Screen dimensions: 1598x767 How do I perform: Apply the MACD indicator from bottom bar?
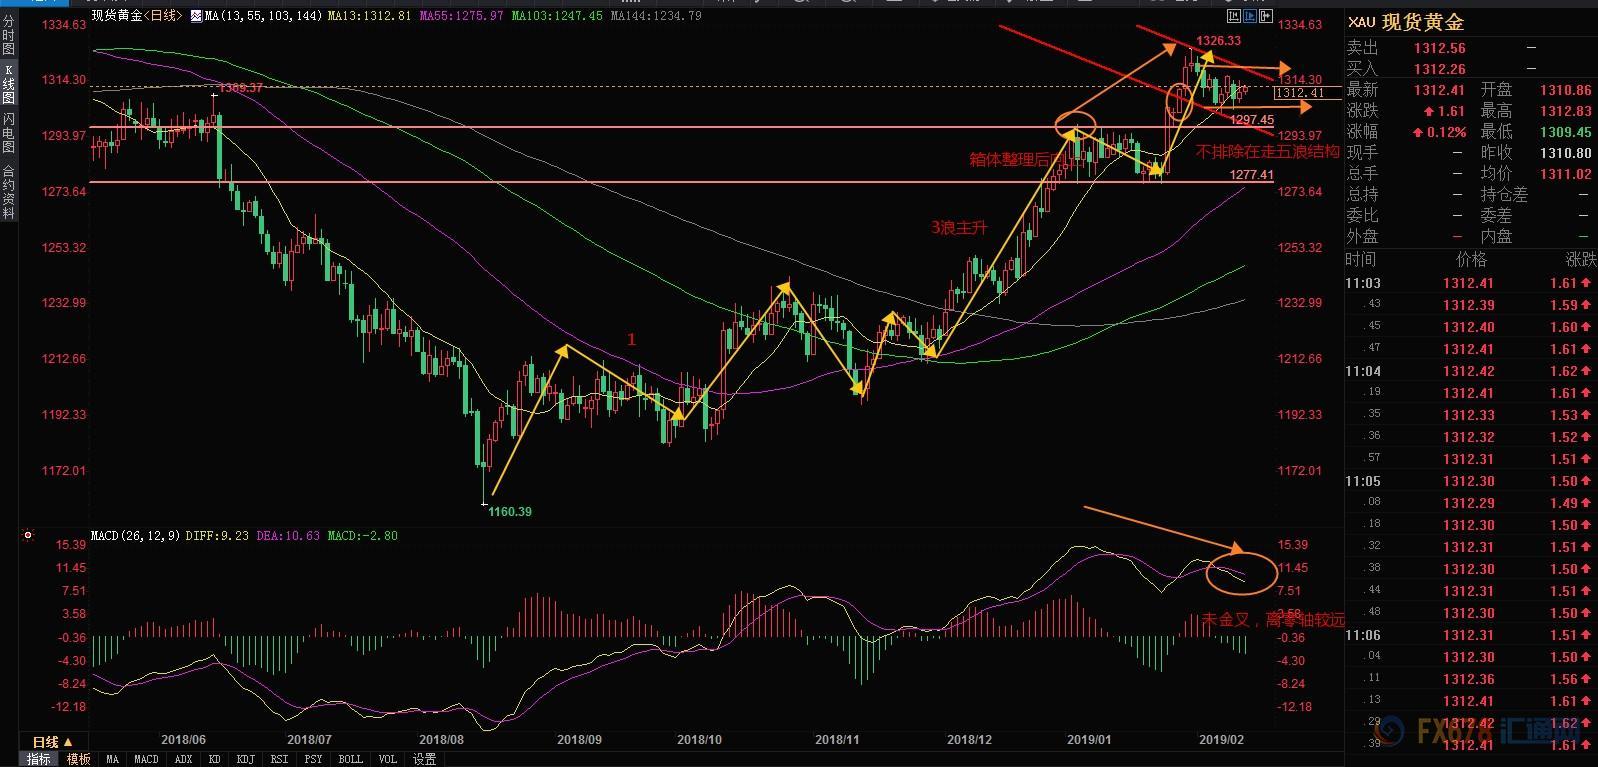tap(146, 759)
